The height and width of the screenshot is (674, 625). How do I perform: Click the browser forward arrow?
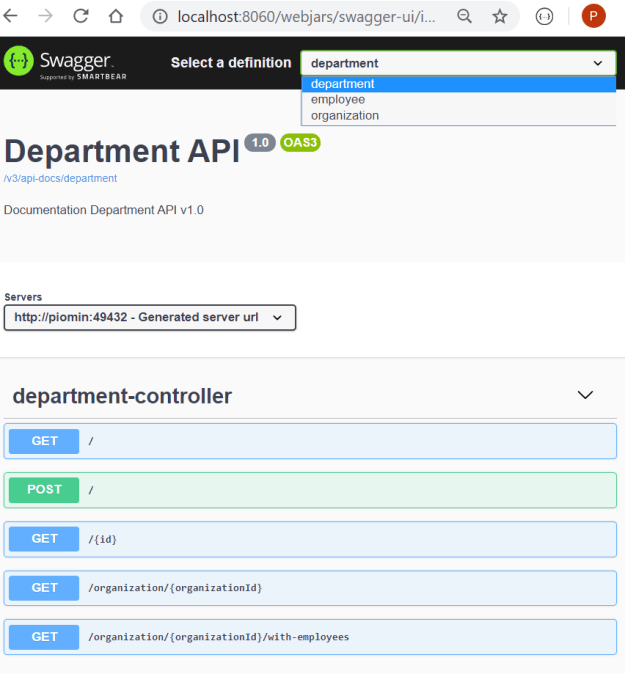(45, 16)
